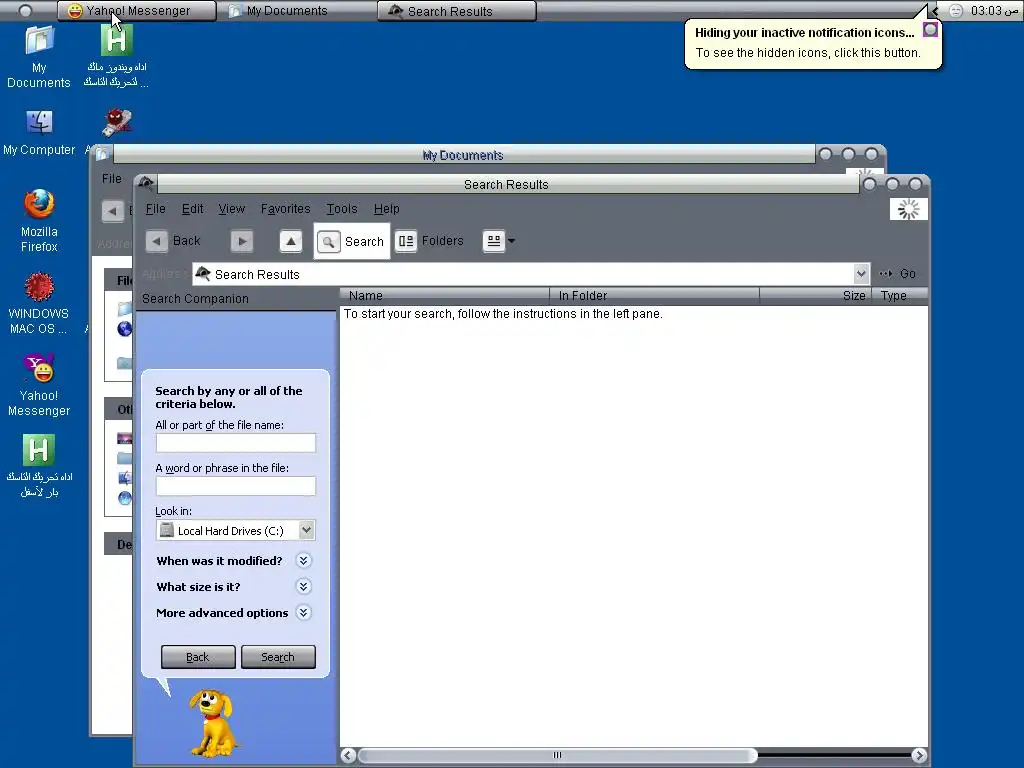Viewport: 1024px width, 768px height.
Task: Expand When was it modified section
Action: point(303,560)
